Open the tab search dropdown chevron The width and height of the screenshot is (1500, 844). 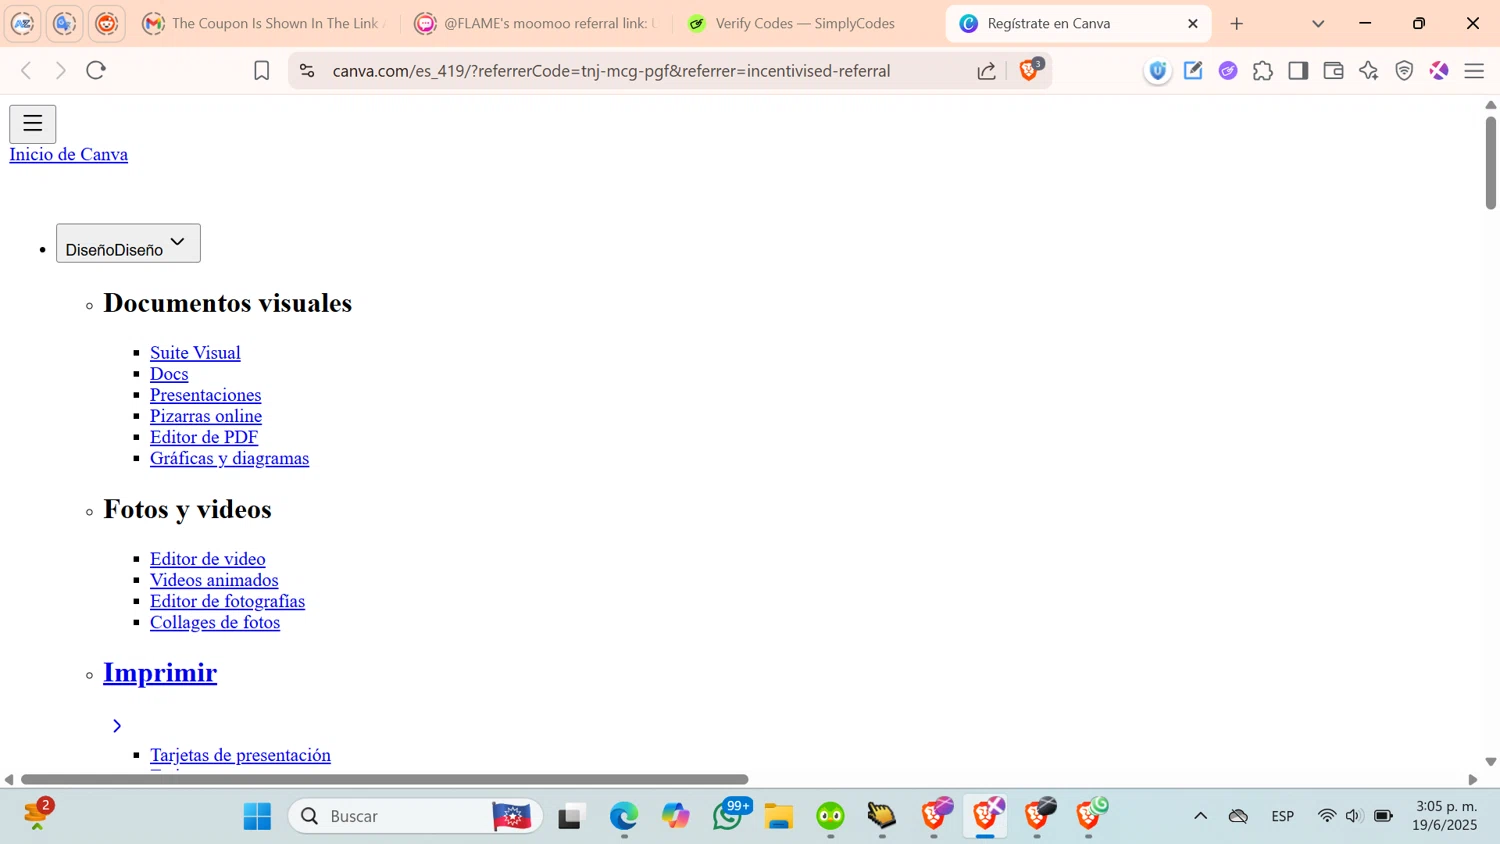[x=1318, y=23]
